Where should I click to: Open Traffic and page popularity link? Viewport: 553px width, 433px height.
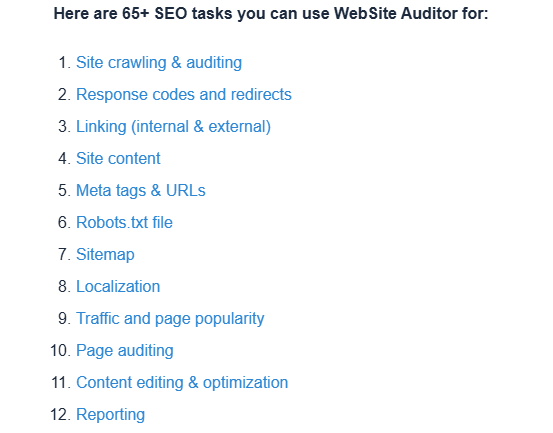tap(170, 319)
